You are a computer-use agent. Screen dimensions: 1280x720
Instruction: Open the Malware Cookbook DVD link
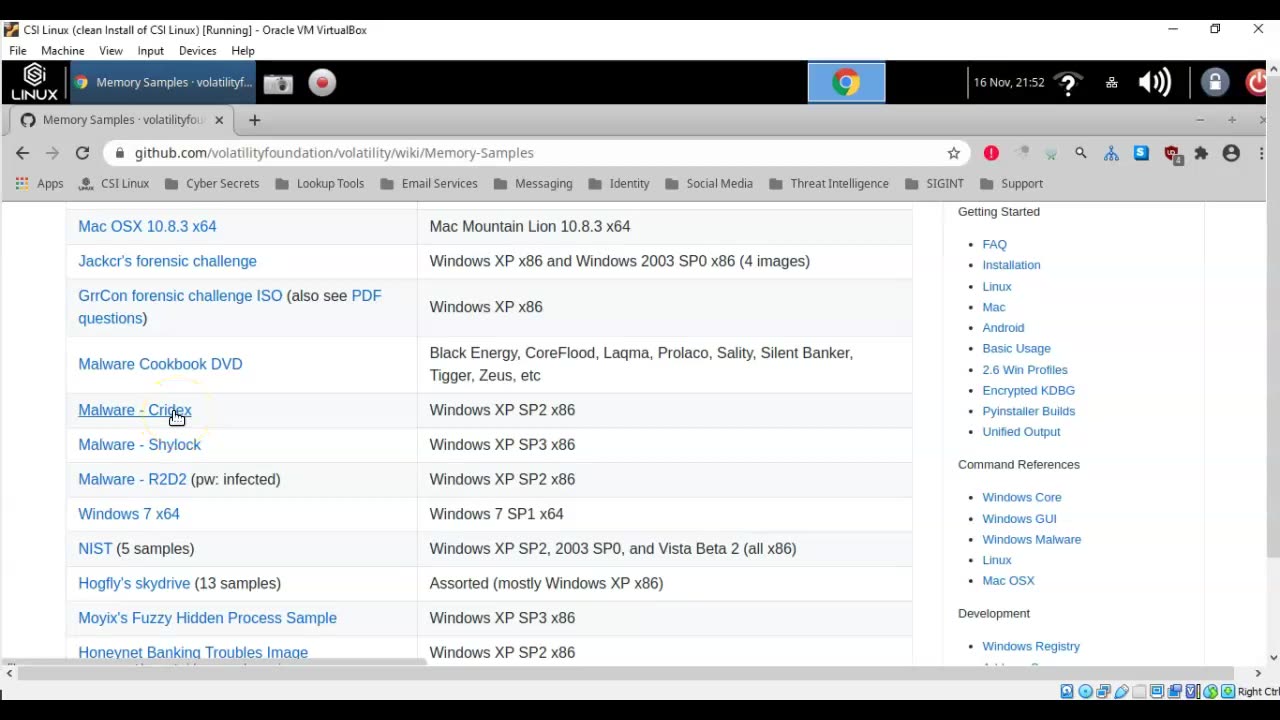[160, 364]
